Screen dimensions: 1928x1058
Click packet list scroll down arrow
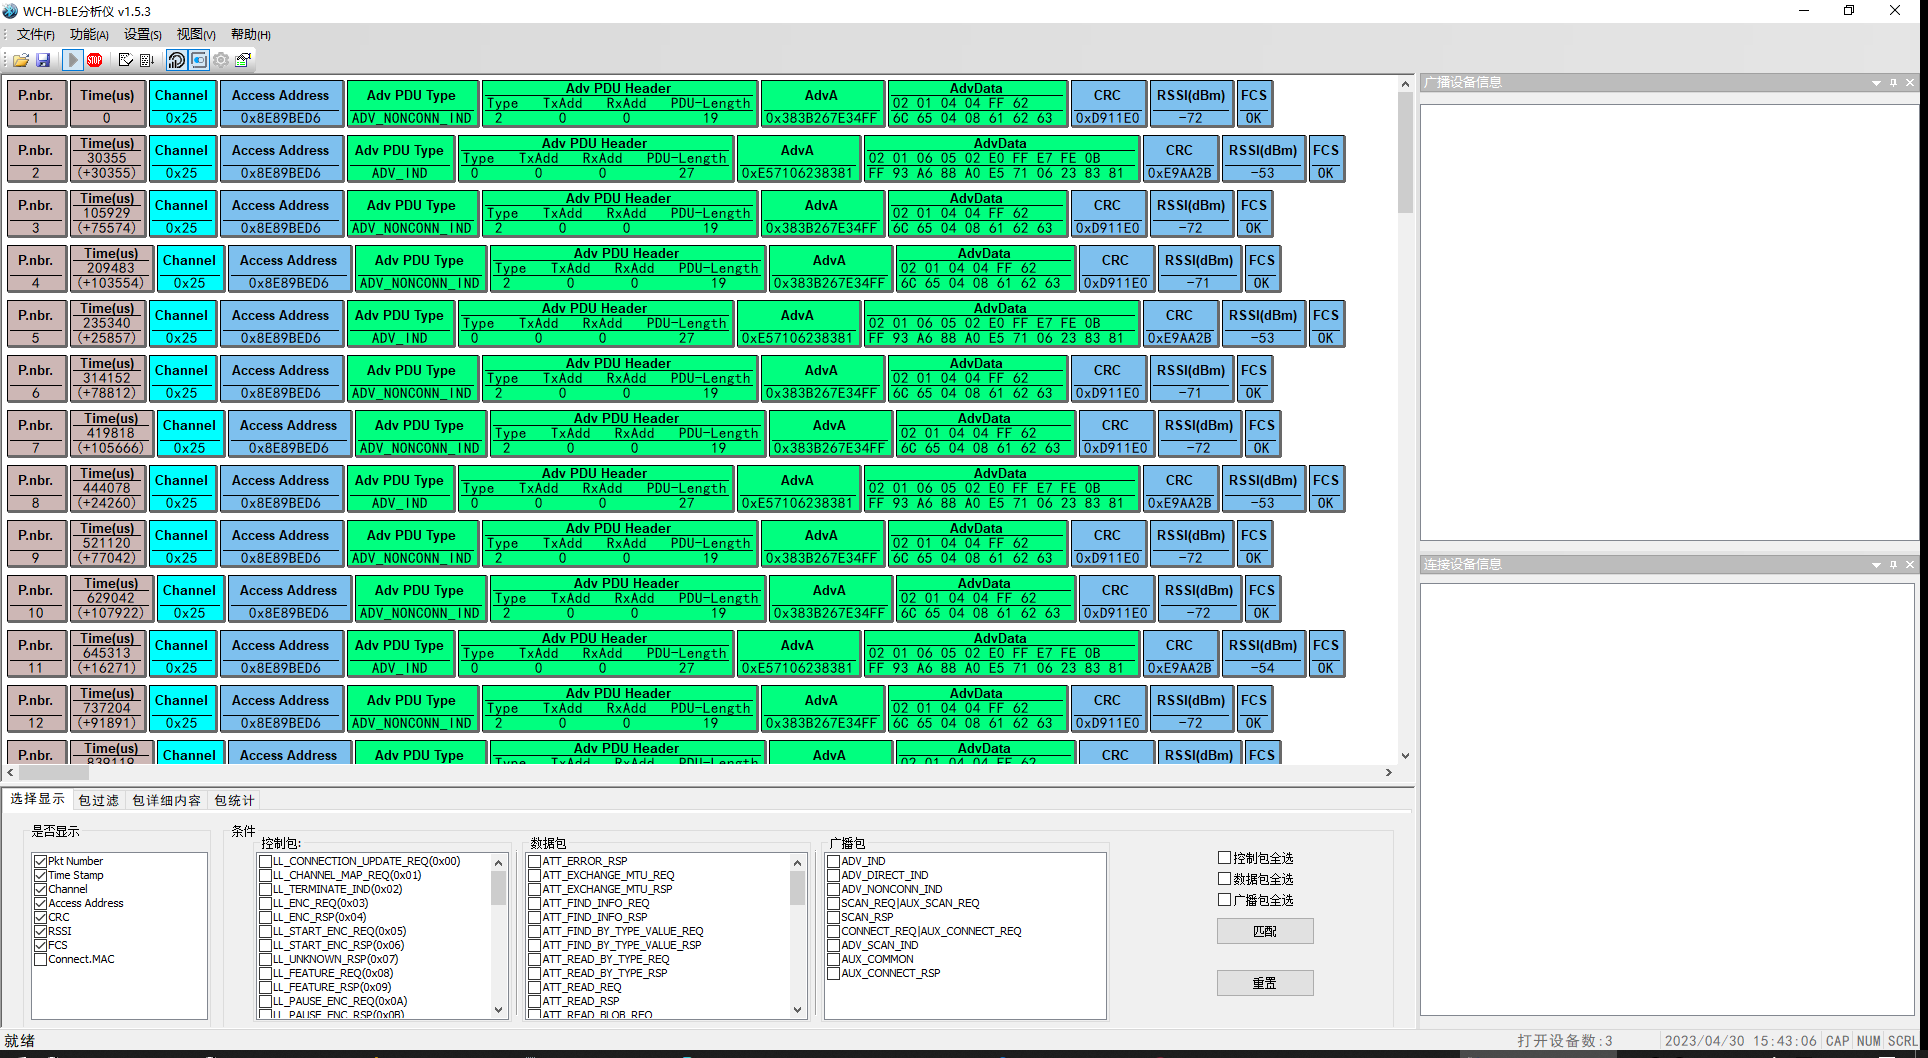(1405, 756)
